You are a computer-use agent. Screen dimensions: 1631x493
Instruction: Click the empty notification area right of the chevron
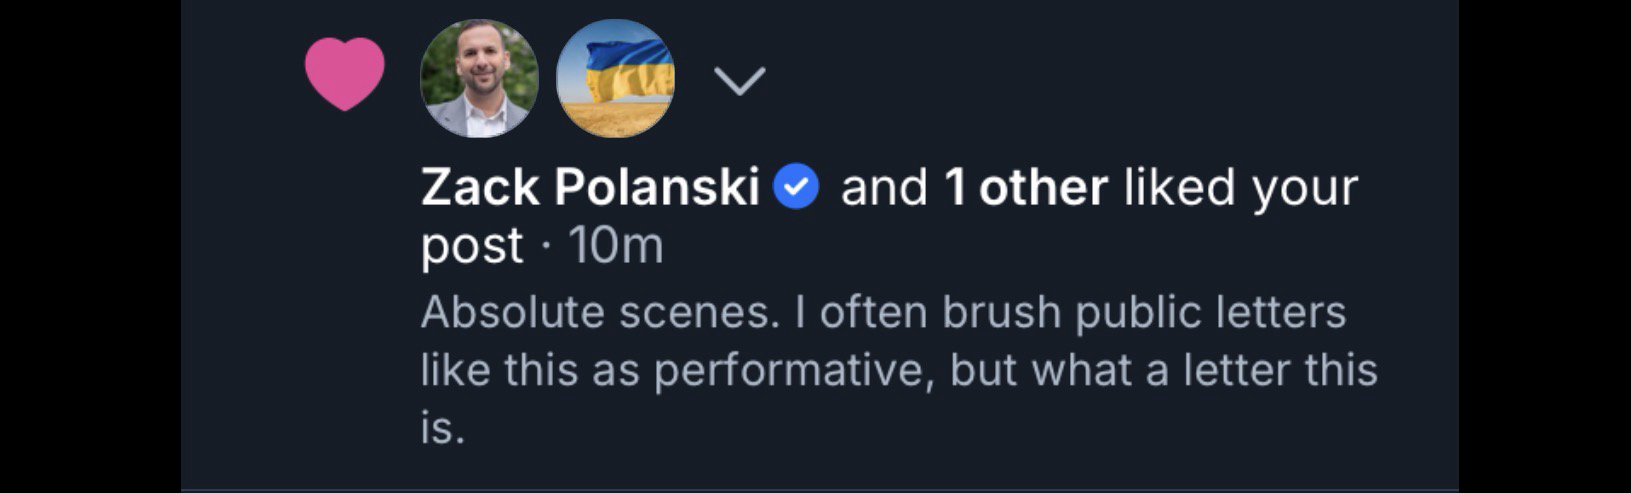1100,80
